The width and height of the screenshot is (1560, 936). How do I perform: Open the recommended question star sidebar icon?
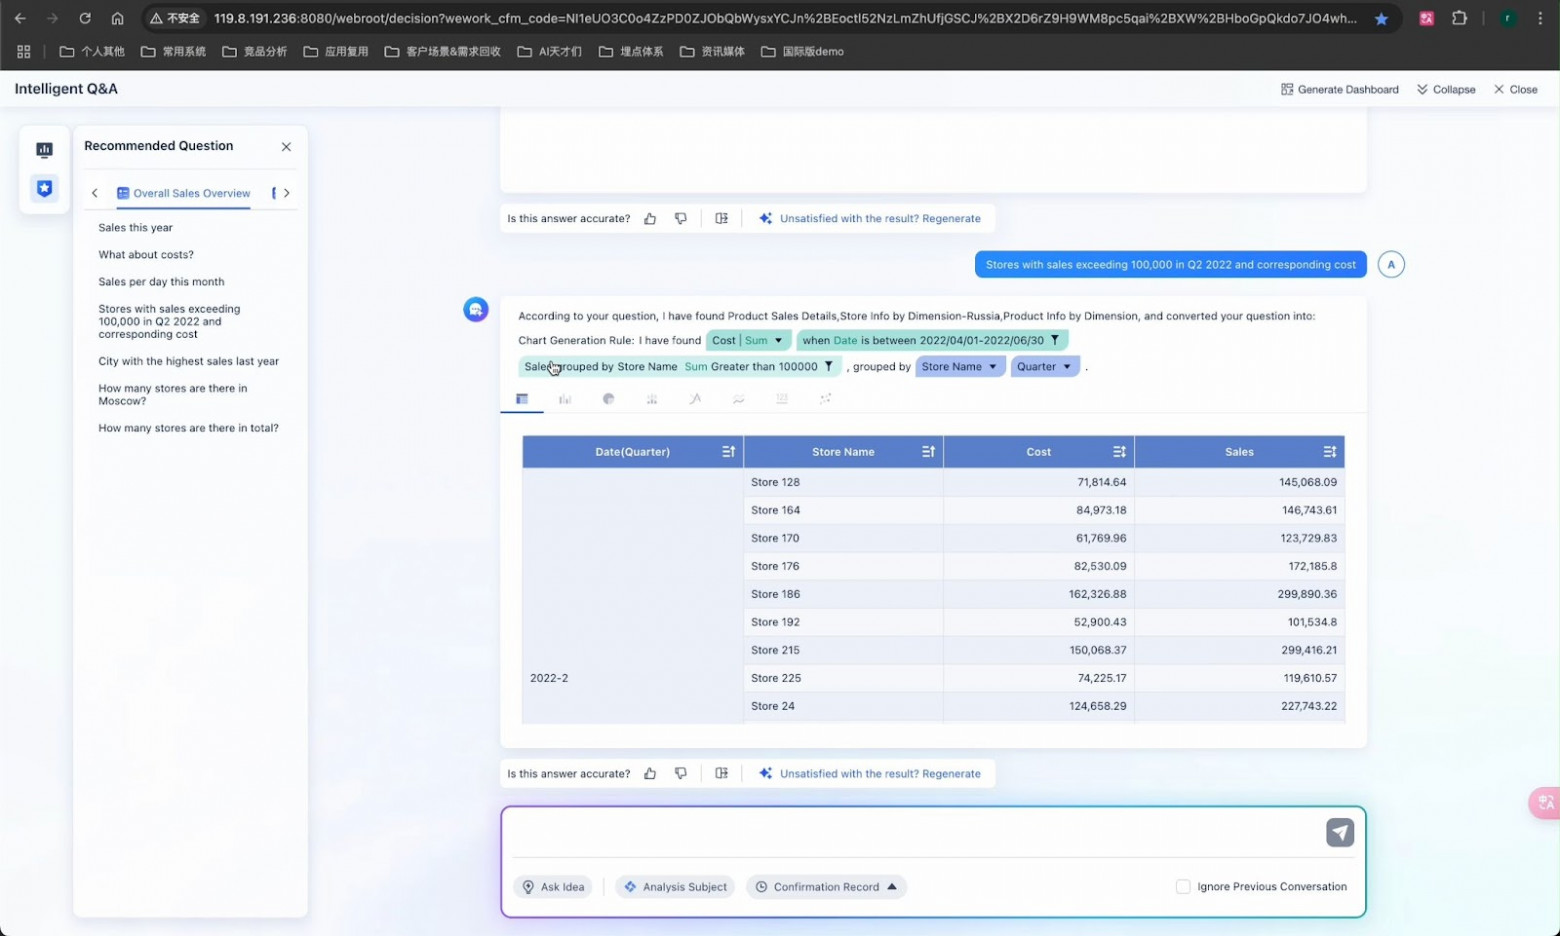pyautogui.click(x=44, y=189)
